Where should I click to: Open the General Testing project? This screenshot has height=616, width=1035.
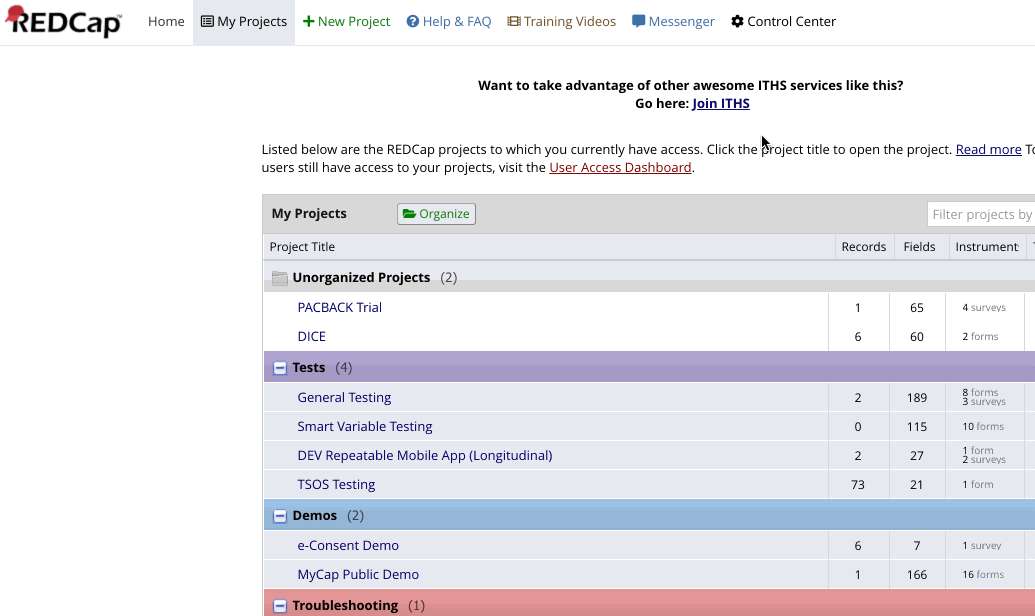344,397
